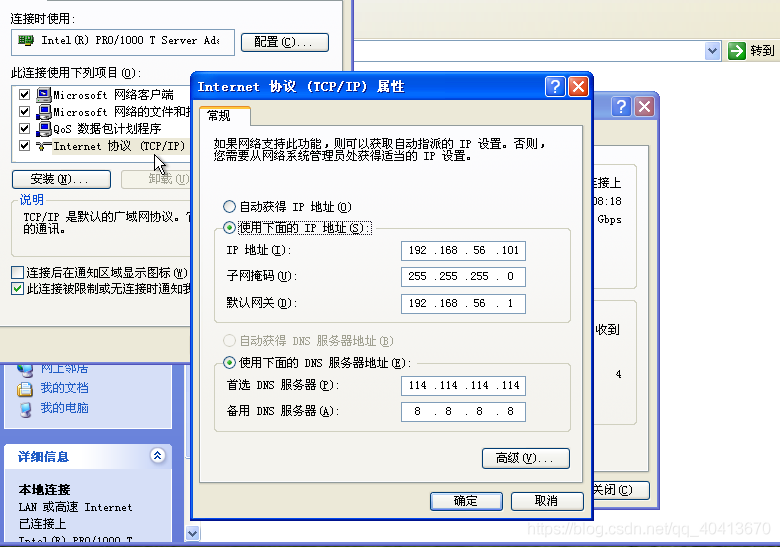The height and width of the screenshot is (547, 780).
Task: Switch to the 常规 tab
Action: point(219,116)
